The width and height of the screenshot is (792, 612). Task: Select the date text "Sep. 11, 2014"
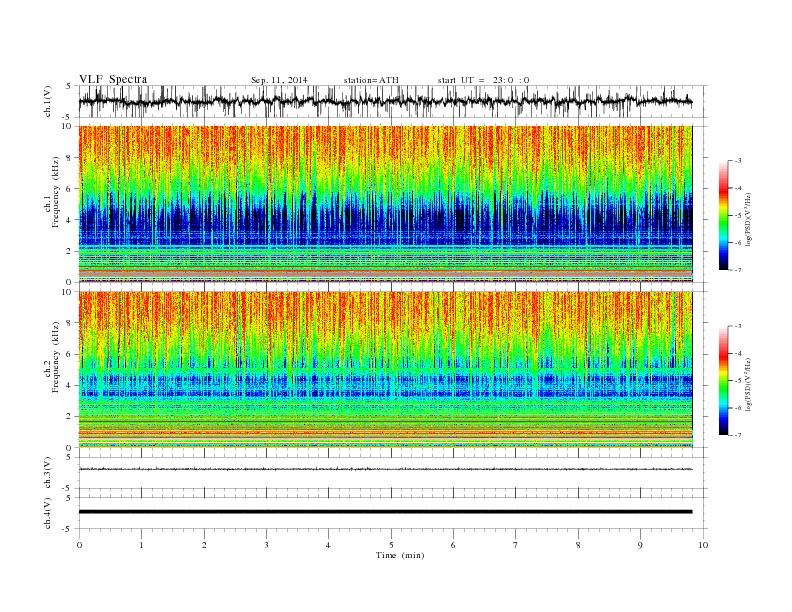click(279, 80)
